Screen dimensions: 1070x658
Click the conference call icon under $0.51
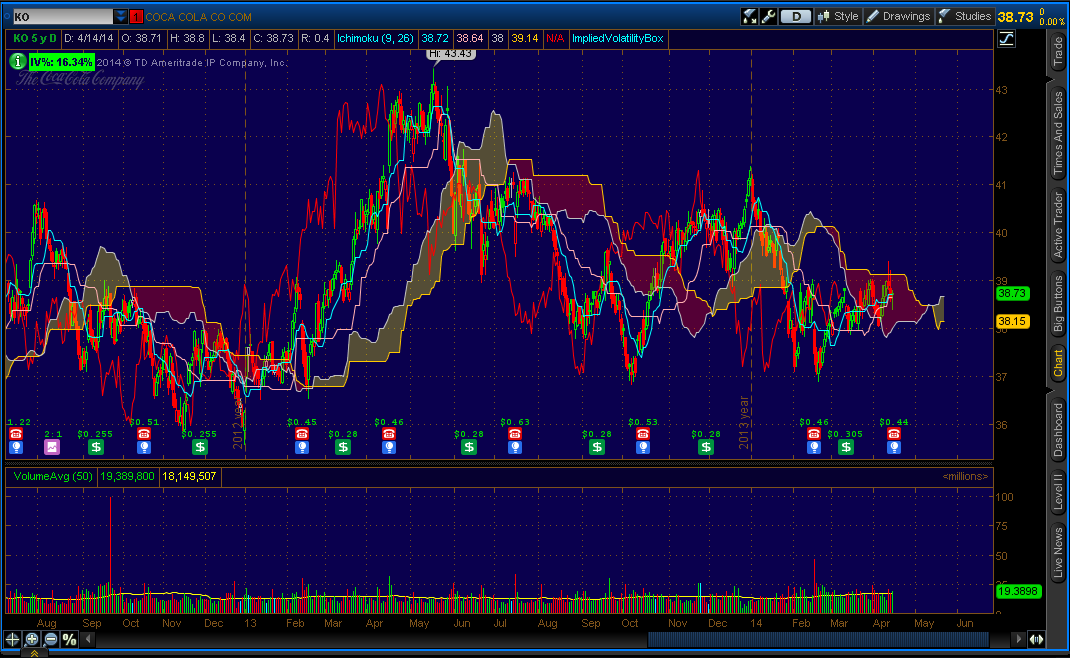(143, 434)
